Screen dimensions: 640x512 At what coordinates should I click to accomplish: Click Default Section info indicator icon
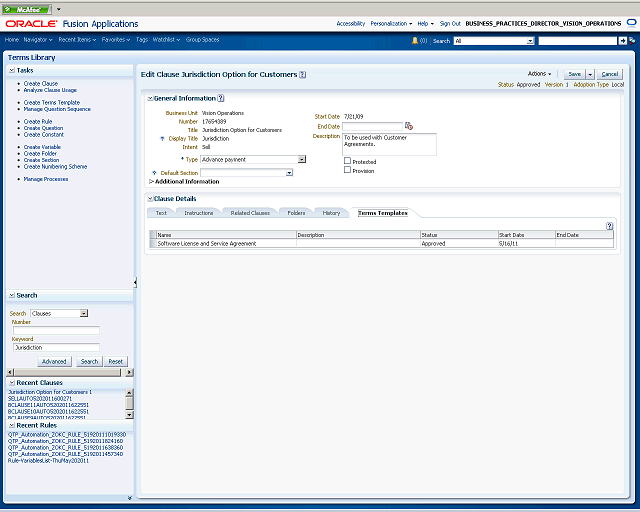click(x=154, y=173)
